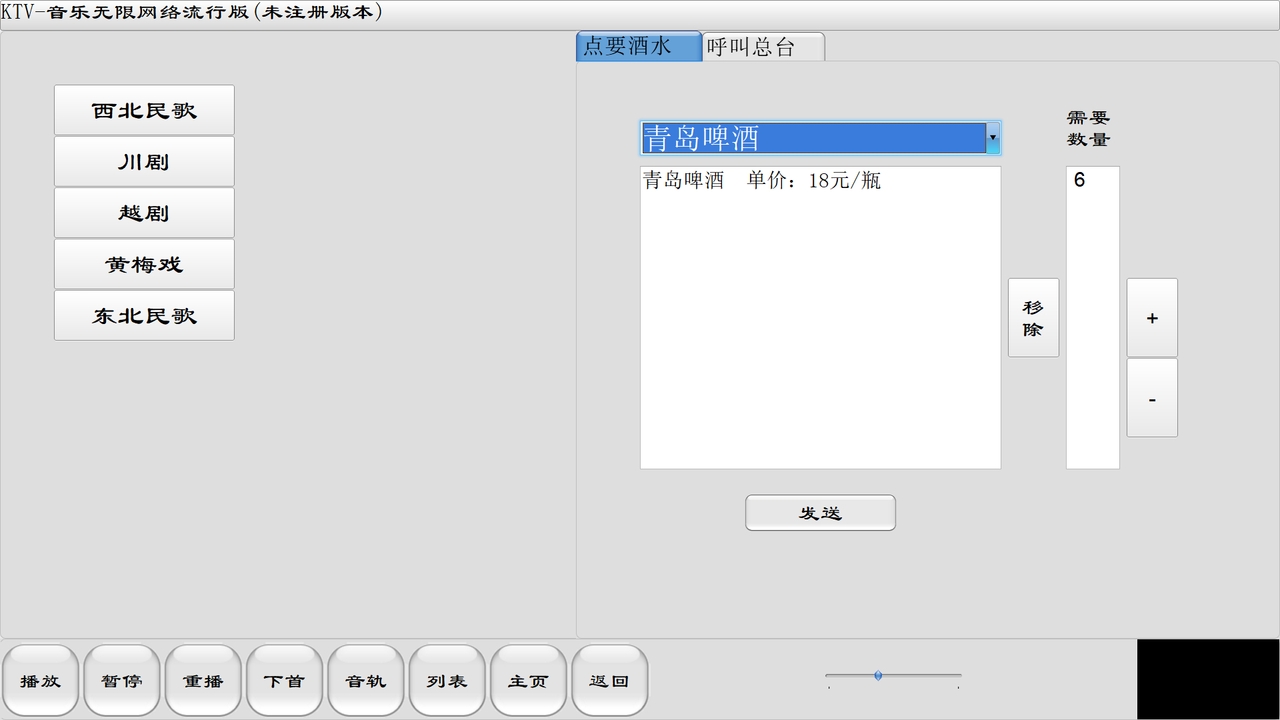Choose the 黄梅戏 song category
The image size is (1280, 720).
(144, 264)
